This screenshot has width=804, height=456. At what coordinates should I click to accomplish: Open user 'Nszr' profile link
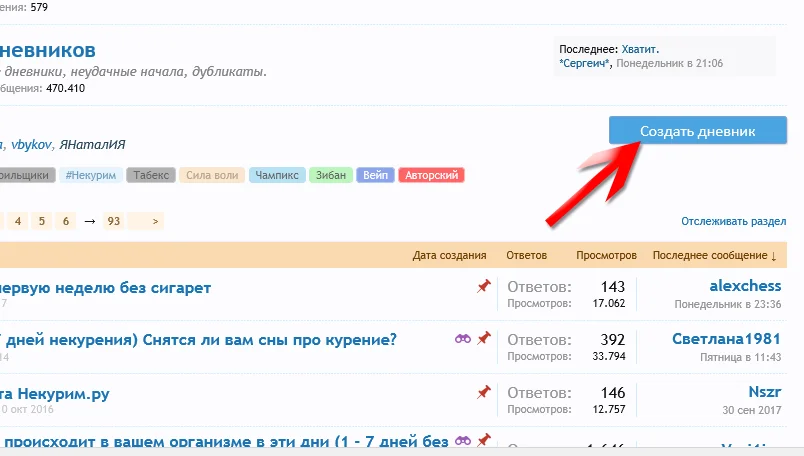coord(765,392)
